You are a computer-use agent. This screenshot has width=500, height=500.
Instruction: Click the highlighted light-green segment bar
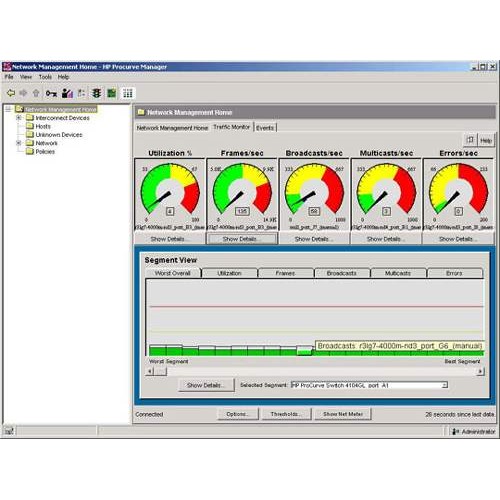coord(304,351)
